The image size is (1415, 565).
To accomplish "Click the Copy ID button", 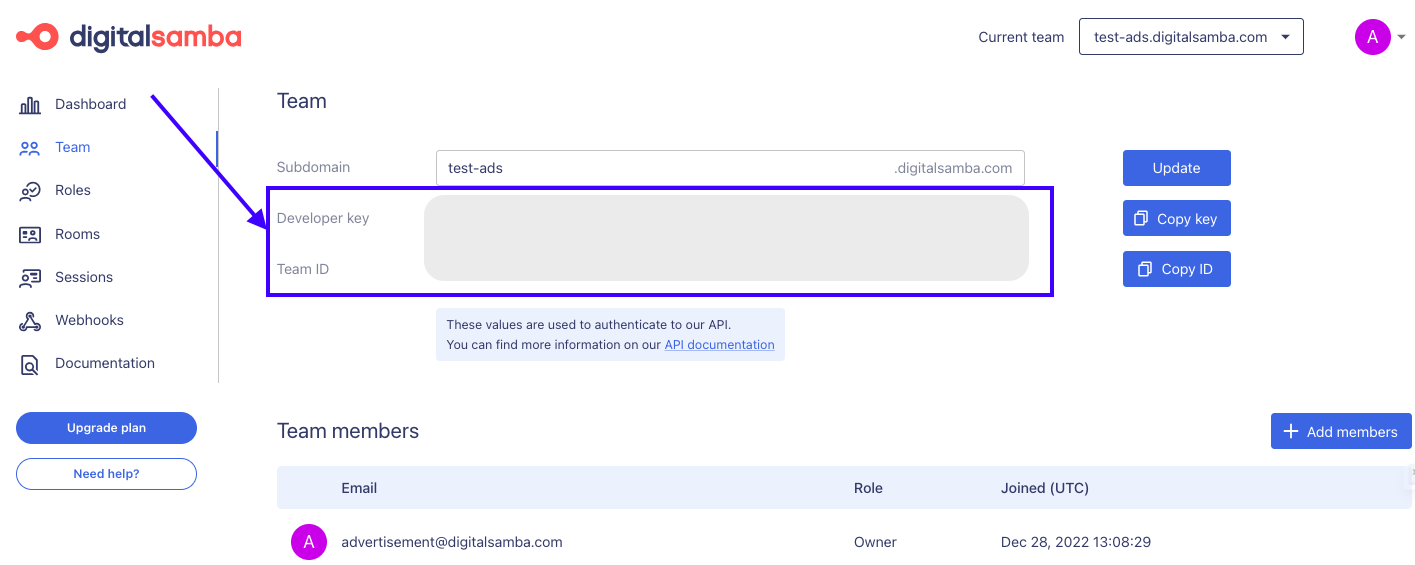I will [1176, 269].
